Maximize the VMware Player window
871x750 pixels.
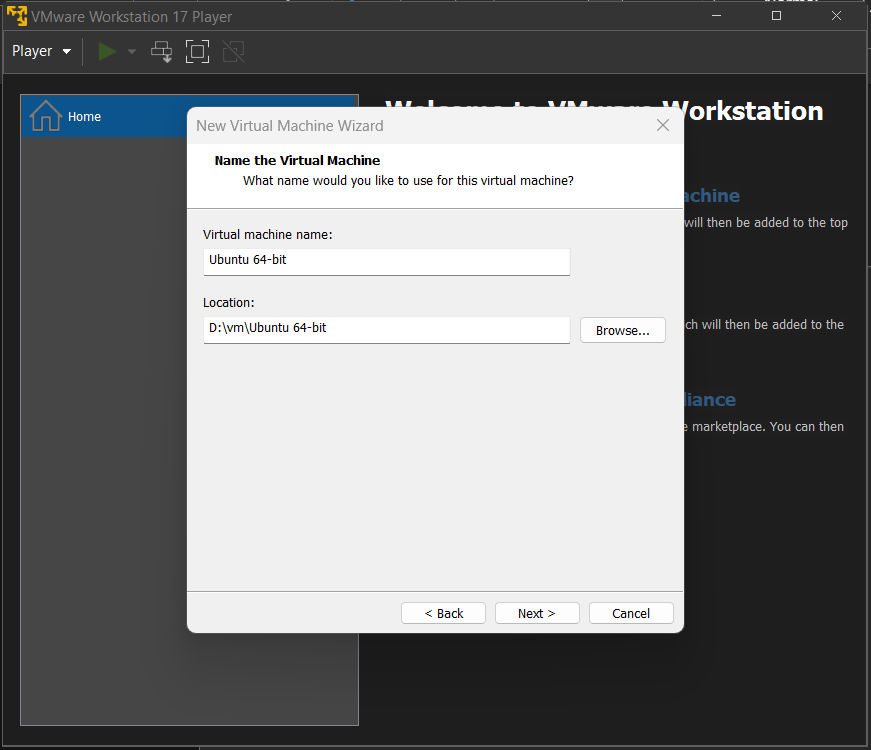click(x=777, y=16)
